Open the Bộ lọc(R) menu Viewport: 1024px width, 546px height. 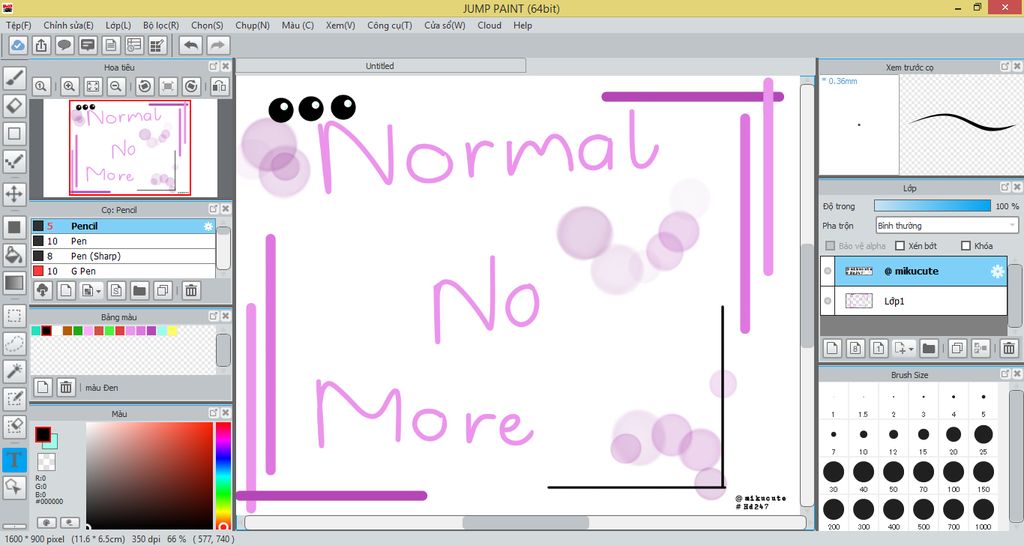pyautogui.click(x=161, y=25)
